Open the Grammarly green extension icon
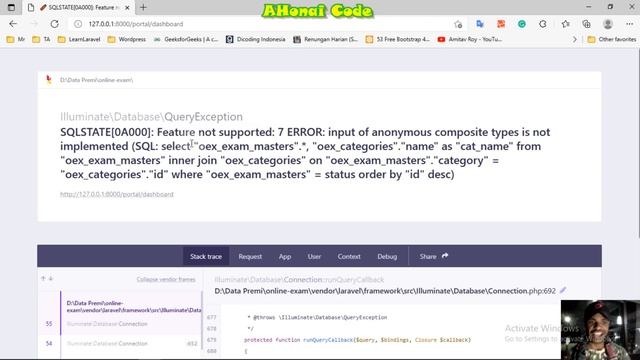 pyautogui.click(x=522, y=24)
